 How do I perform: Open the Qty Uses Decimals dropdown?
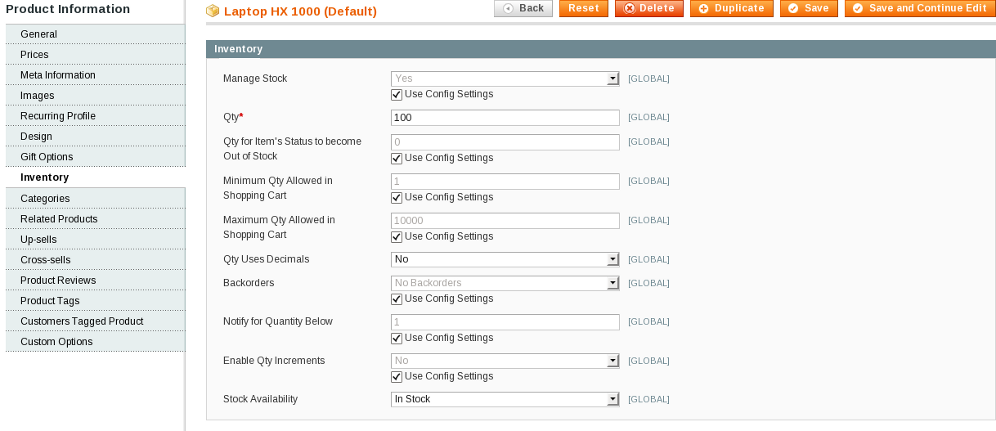(x=505, y=260)
